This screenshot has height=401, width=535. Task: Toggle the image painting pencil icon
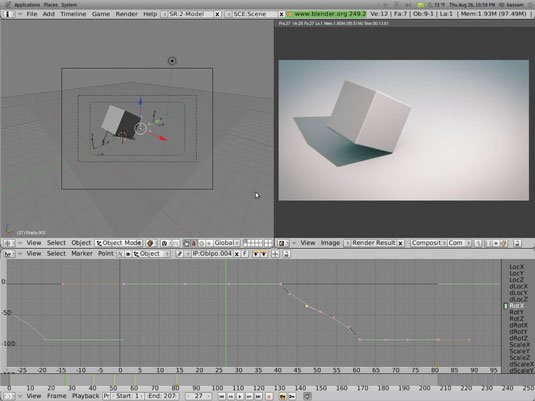point(478,243)
